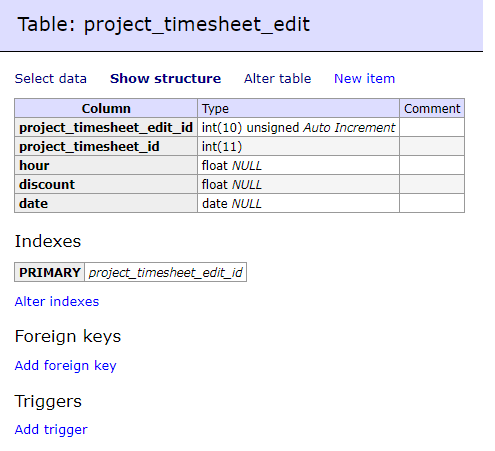Click the int(10) unsigned Auto Increment cell

click(298, 127)
